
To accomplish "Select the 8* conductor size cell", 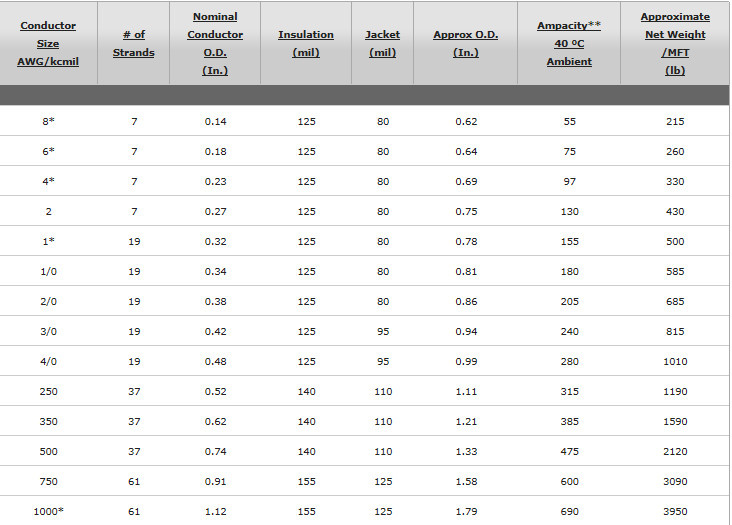I will tap(49, 121).
